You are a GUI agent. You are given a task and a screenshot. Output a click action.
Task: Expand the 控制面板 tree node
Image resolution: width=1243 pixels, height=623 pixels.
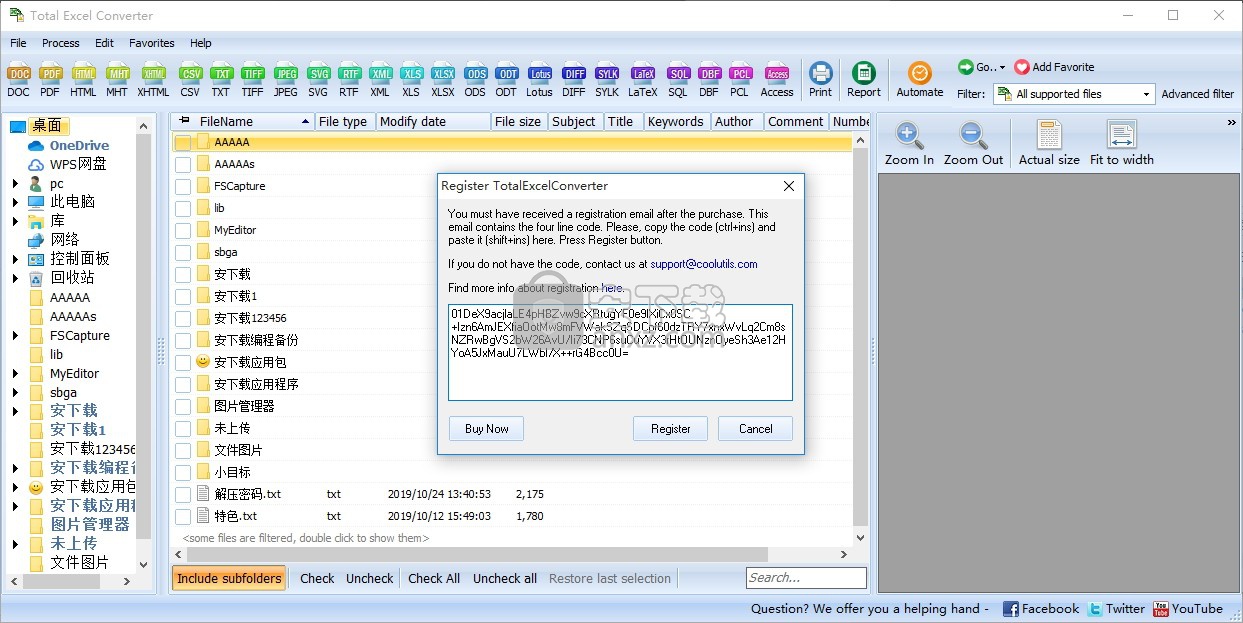[15, 259]
